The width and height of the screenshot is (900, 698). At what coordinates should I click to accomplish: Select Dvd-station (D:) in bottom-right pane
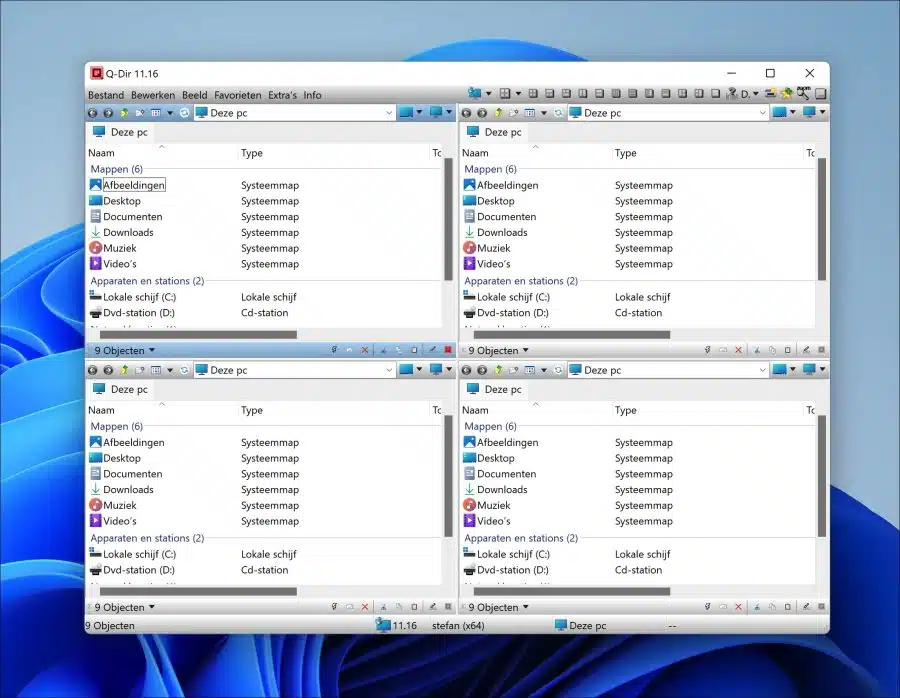[x=513, y=570]
